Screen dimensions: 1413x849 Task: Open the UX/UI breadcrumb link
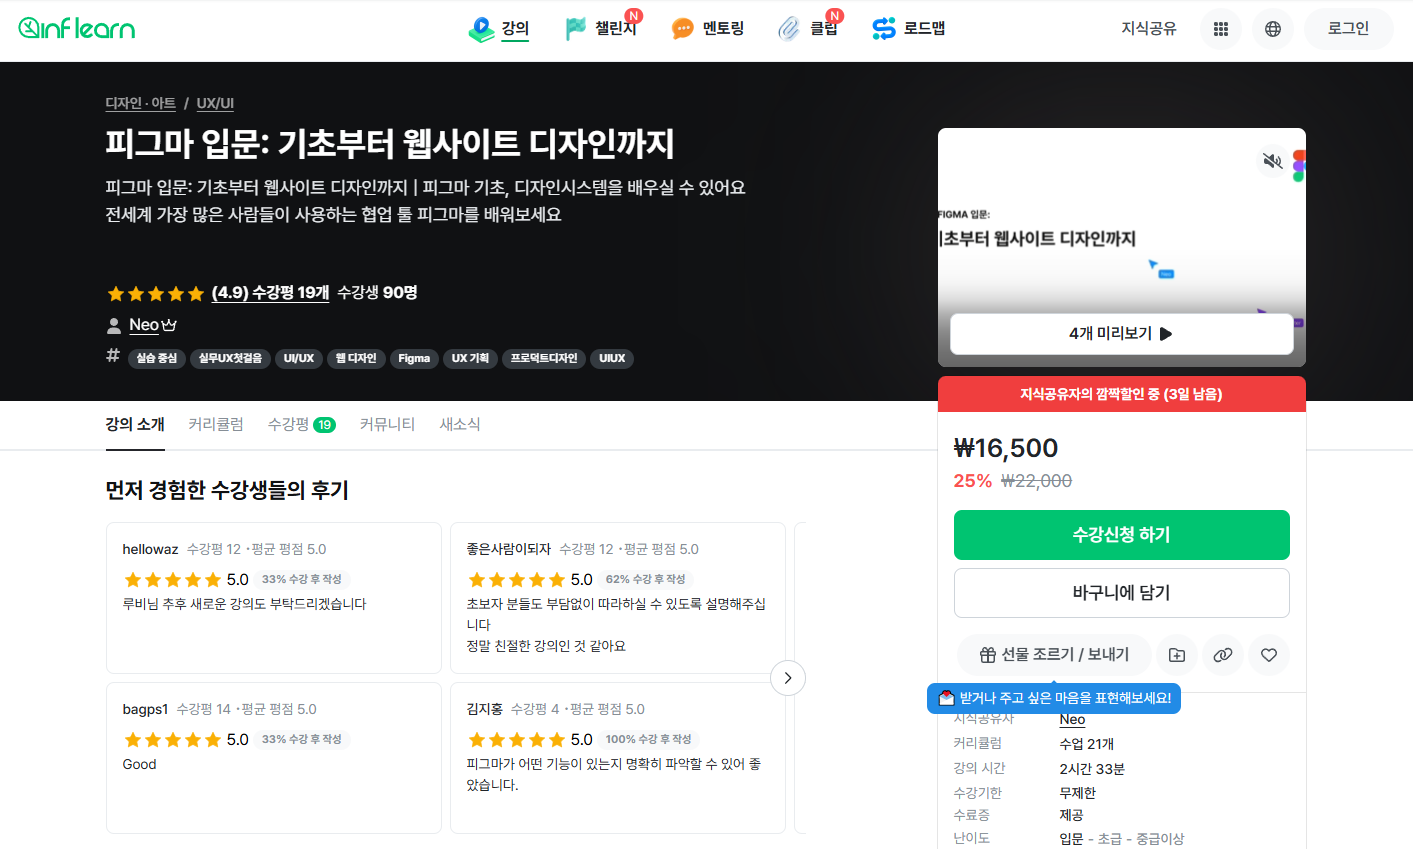[215, 103]
